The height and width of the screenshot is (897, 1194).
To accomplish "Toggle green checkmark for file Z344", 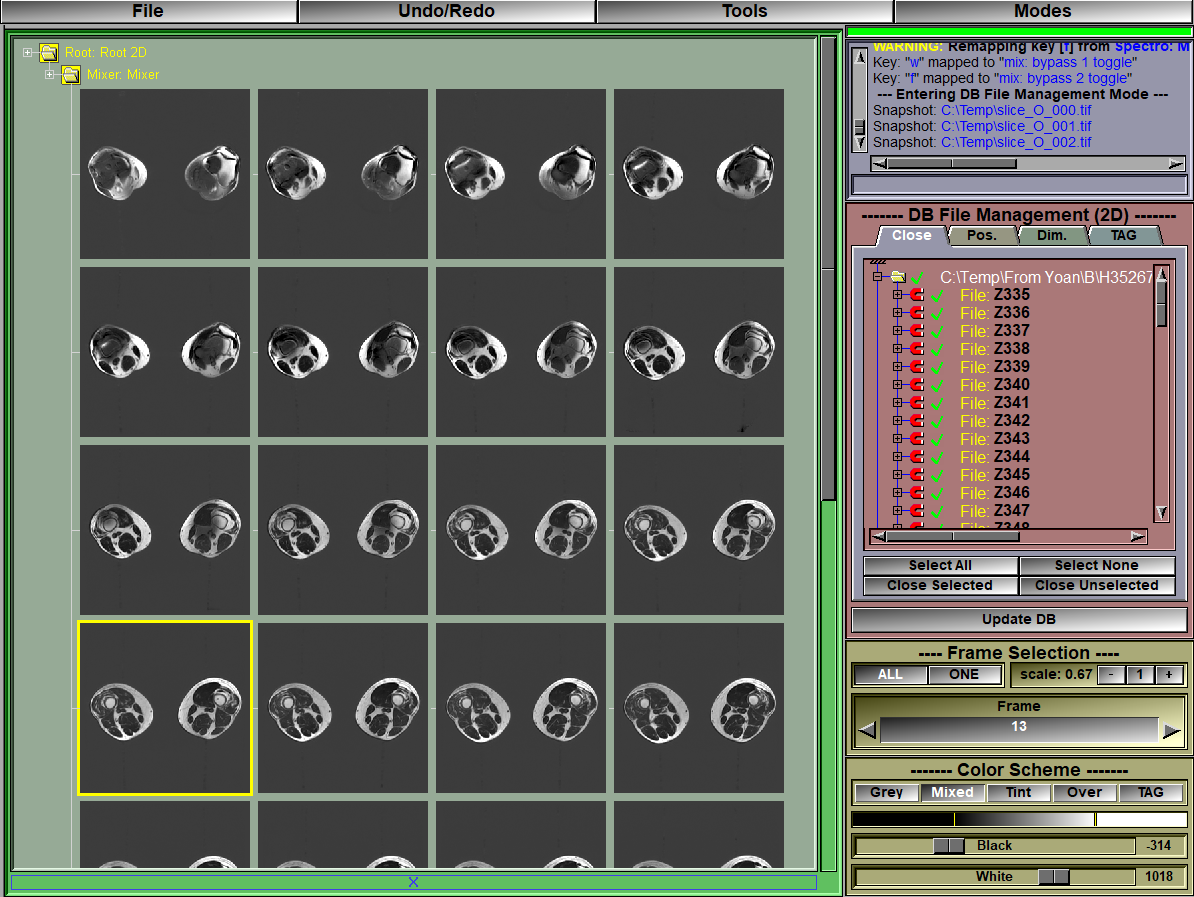I will click(937, 457).
